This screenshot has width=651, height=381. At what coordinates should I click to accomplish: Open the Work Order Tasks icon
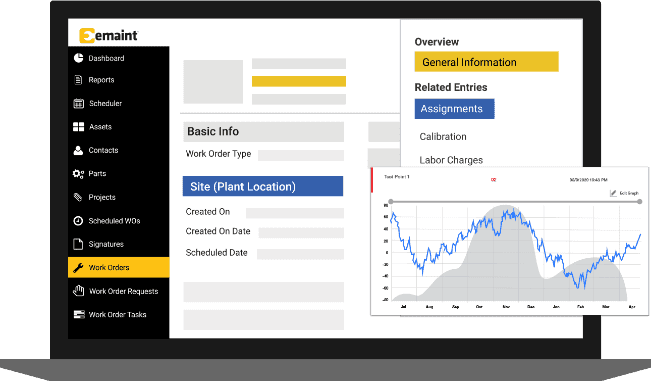click(x=79, y=315)
